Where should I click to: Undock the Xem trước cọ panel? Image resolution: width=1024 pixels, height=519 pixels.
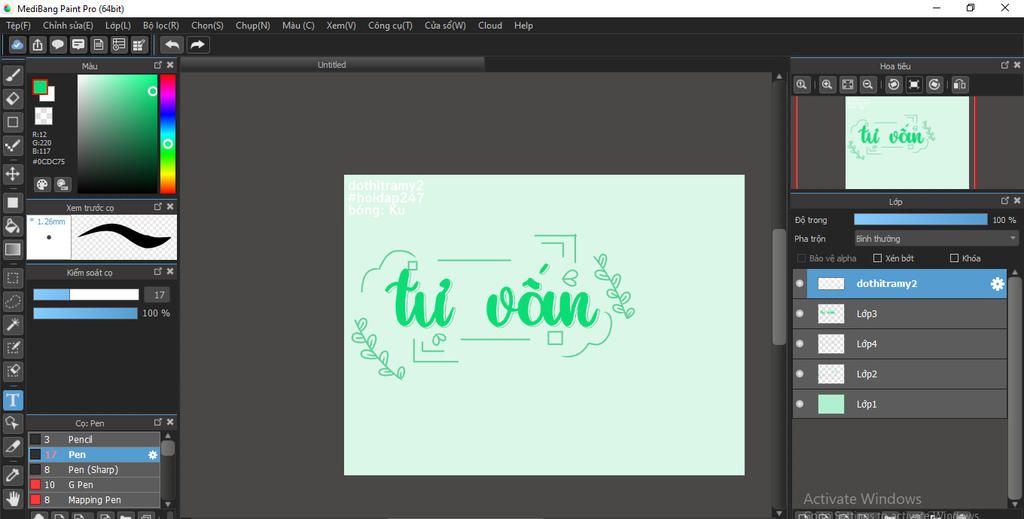pos(158,206)
